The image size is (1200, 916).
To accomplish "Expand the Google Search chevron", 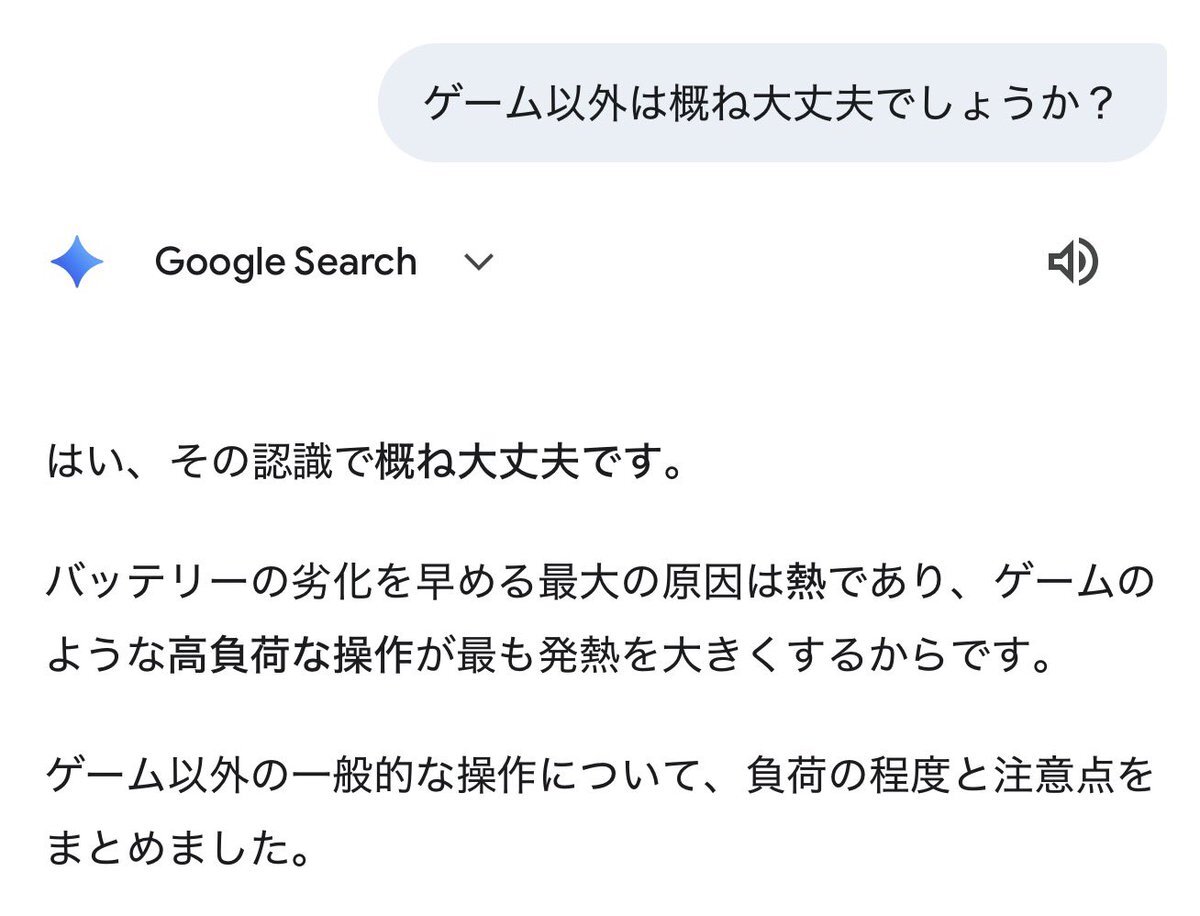I will [x=479, y=263].
